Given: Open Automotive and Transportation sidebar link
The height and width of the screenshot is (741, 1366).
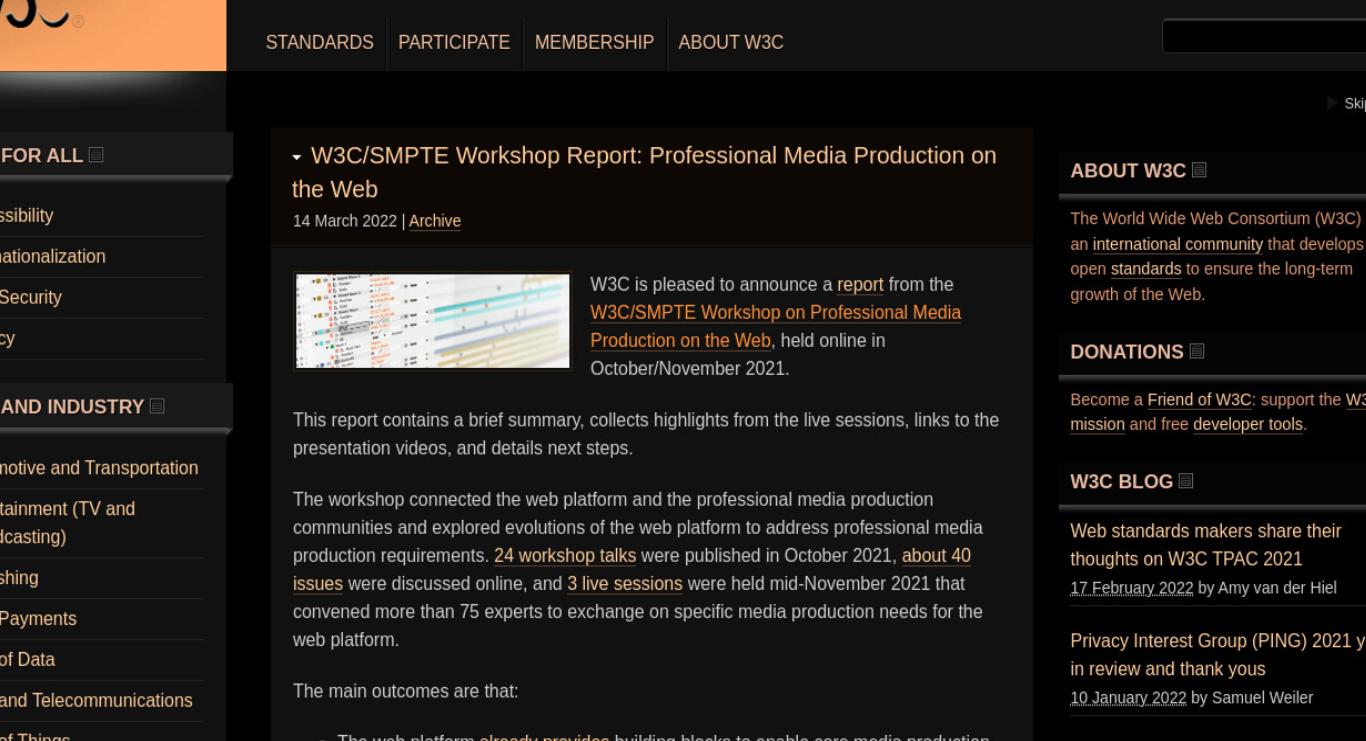Looking at the screenshot, I should coord(99,468).
